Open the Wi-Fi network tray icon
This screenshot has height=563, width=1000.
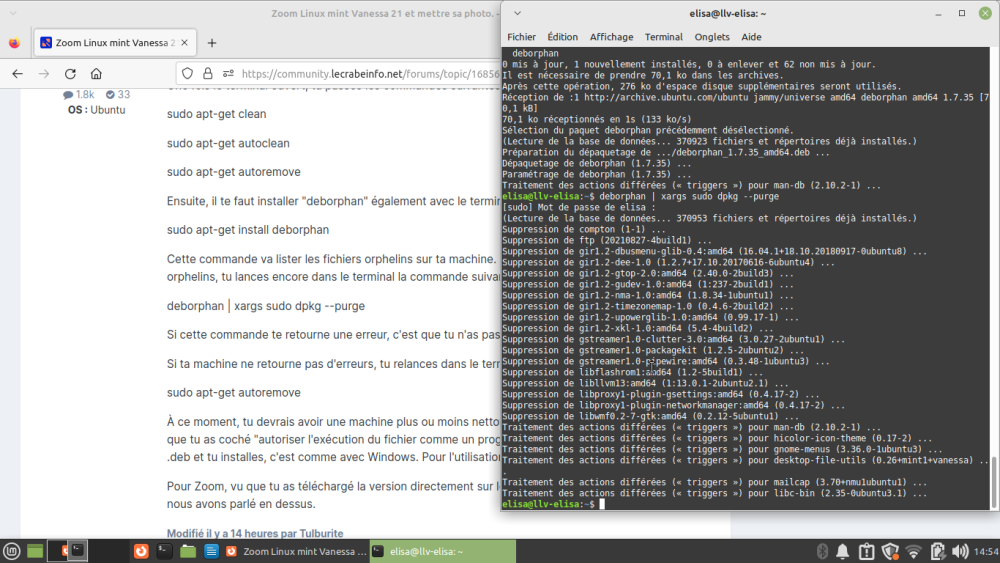click(912, 551)
